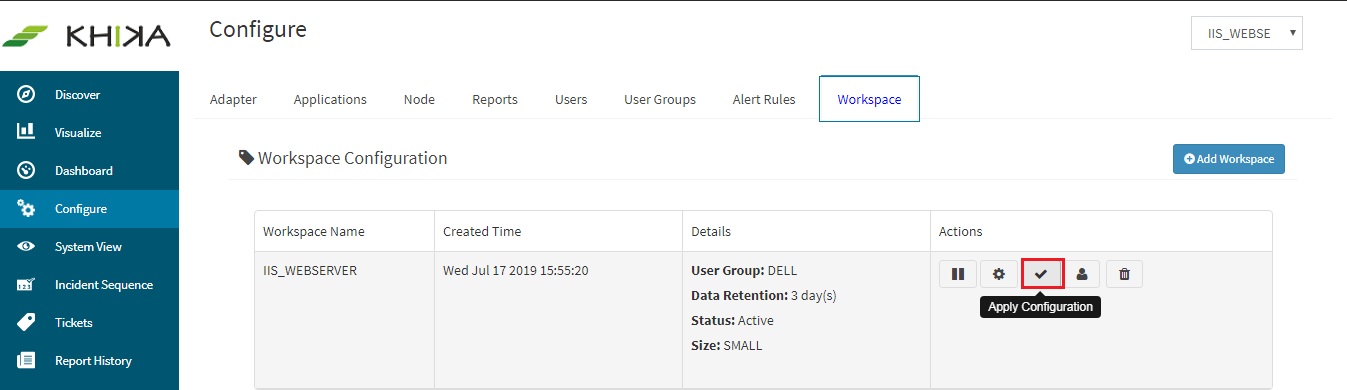
Task: Click the Size: SMALL text
Action: [x=726, y=346]
